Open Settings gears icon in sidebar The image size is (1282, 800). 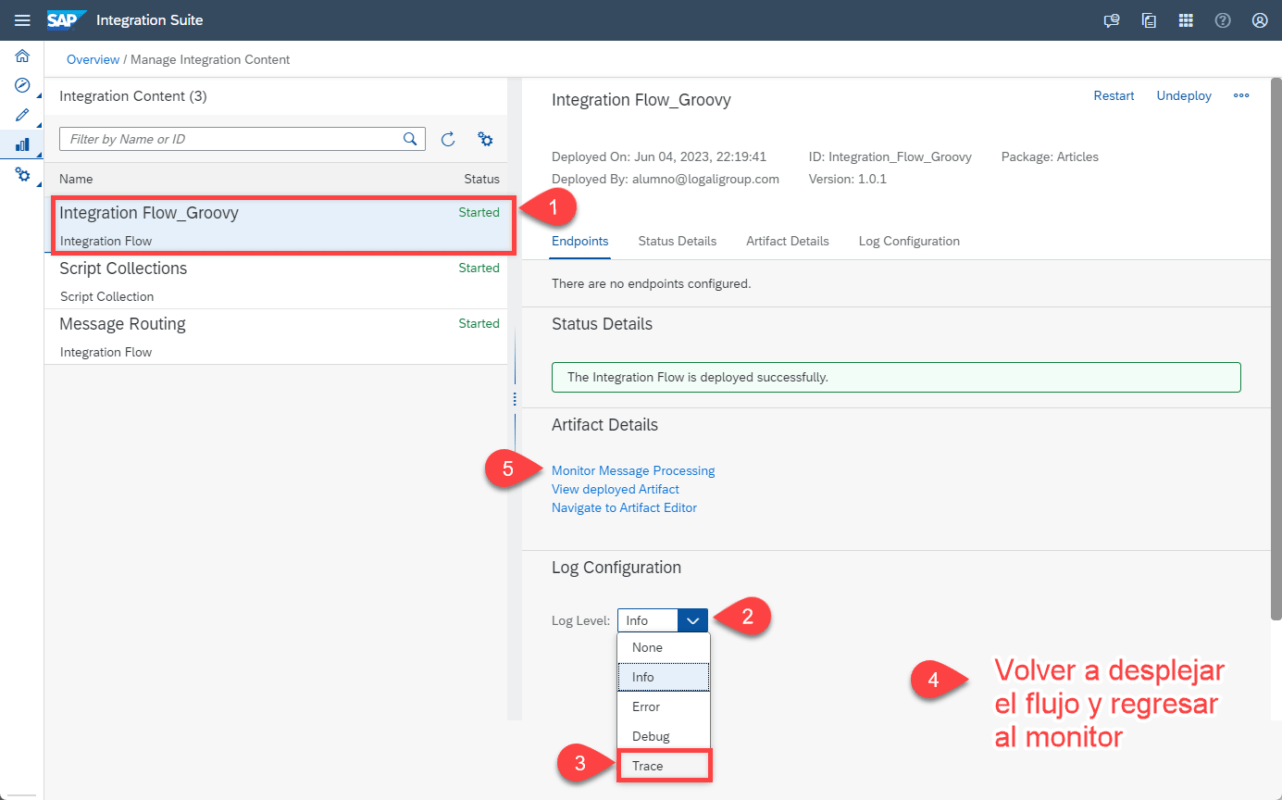22,175
